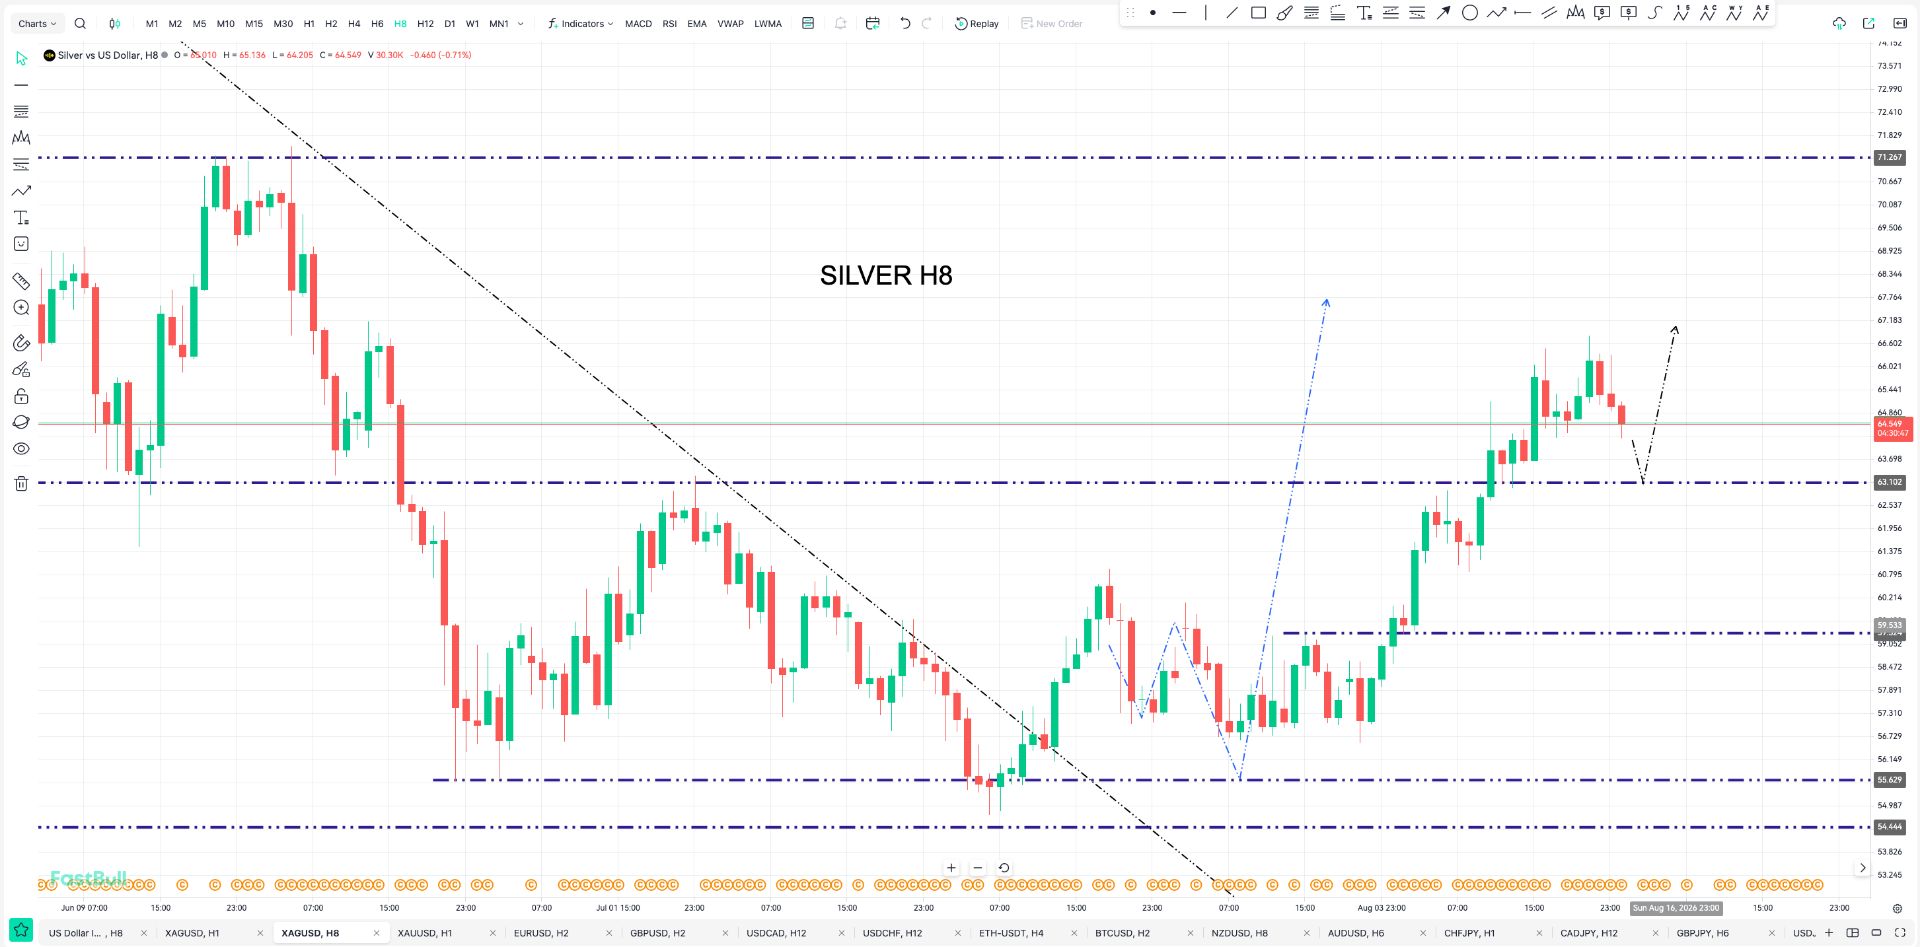Viewport: 1920px width, 947px height.
Task: Select the rectangle drawing tool
Action: pyautogui.click(x=1258, y=13)
